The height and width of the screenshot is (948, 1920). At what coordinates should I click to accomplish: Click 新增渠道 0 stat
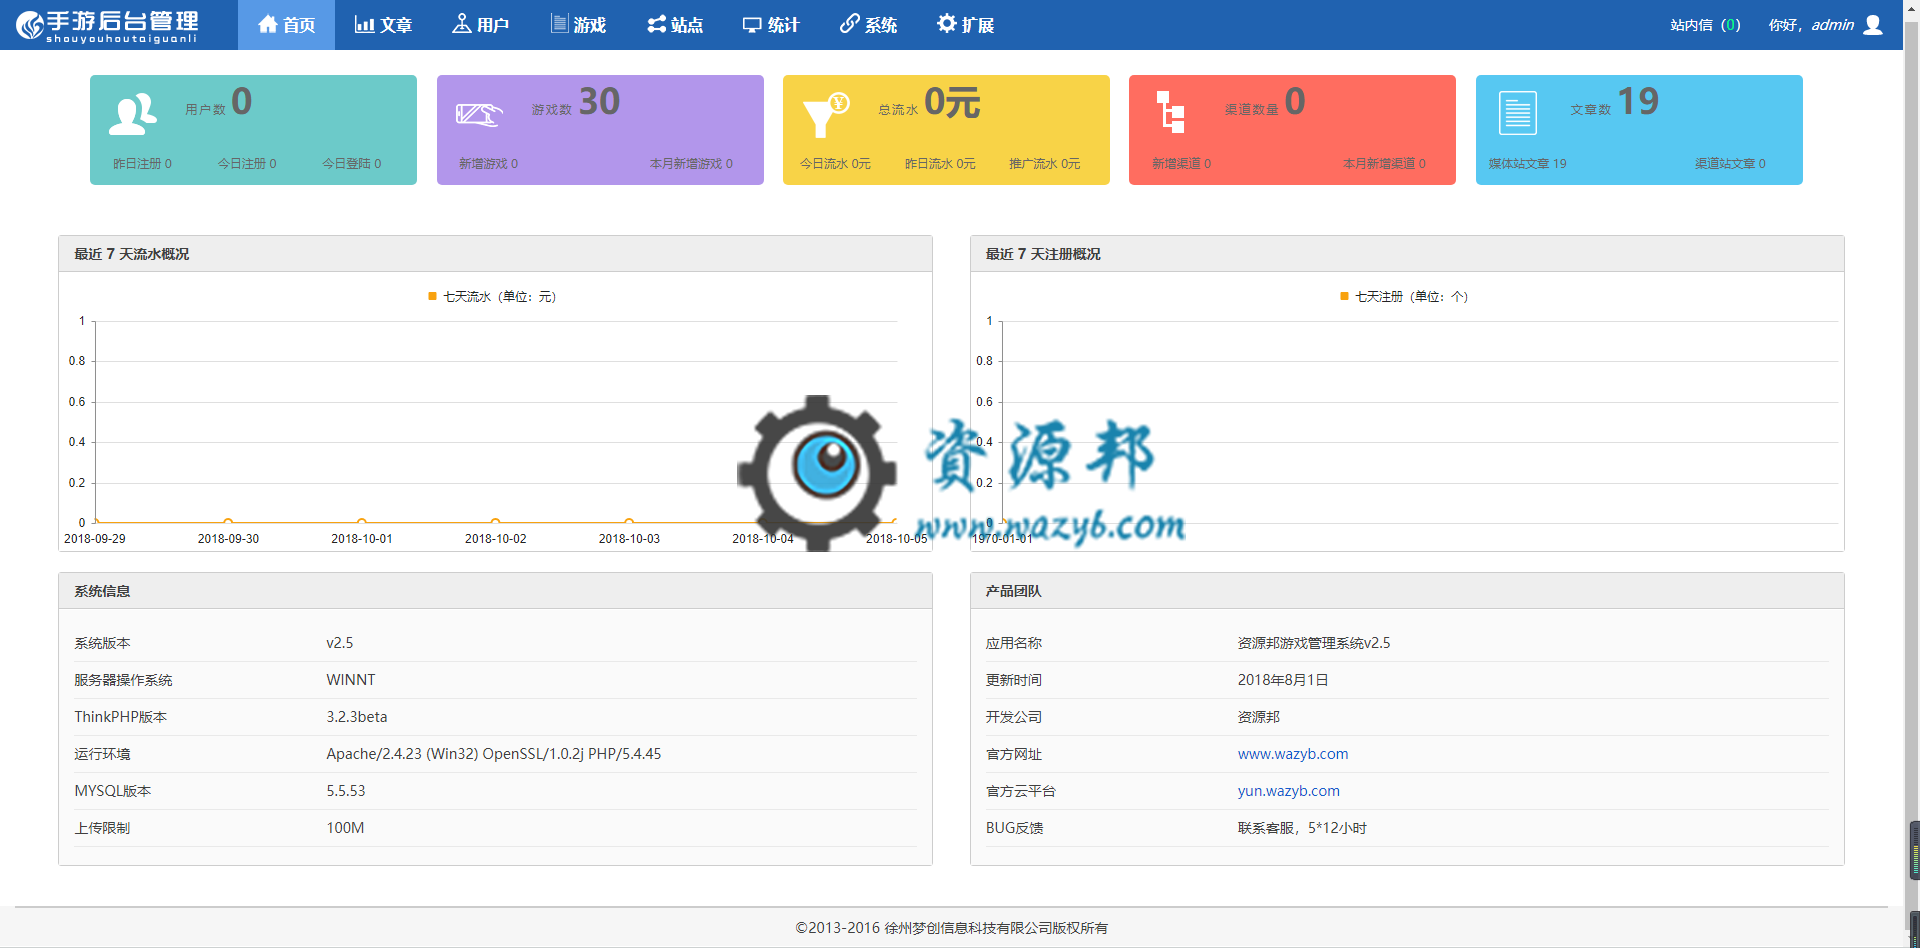pos(1181,163)
